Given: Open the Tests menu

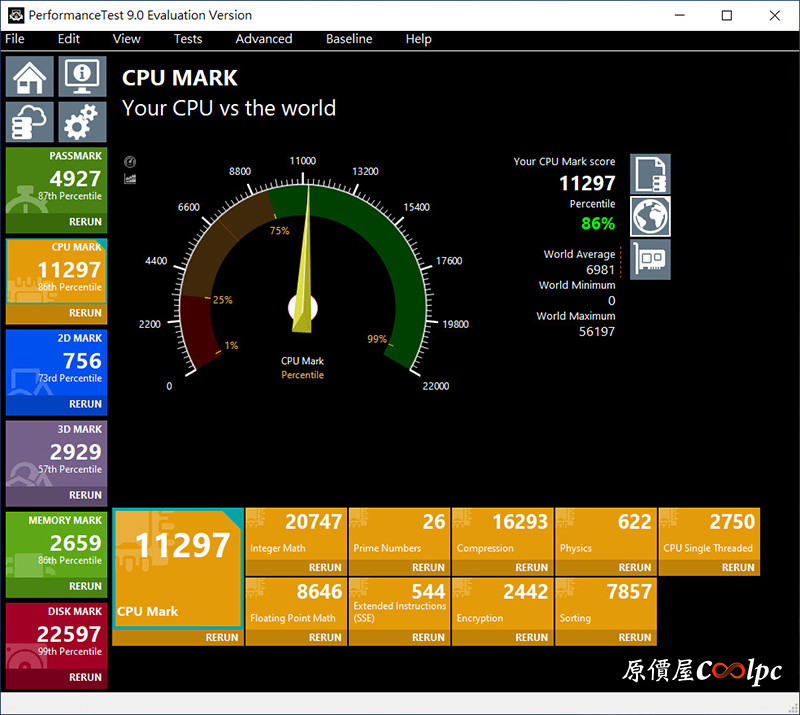Looking at the screenshot, I should point(188,39).
